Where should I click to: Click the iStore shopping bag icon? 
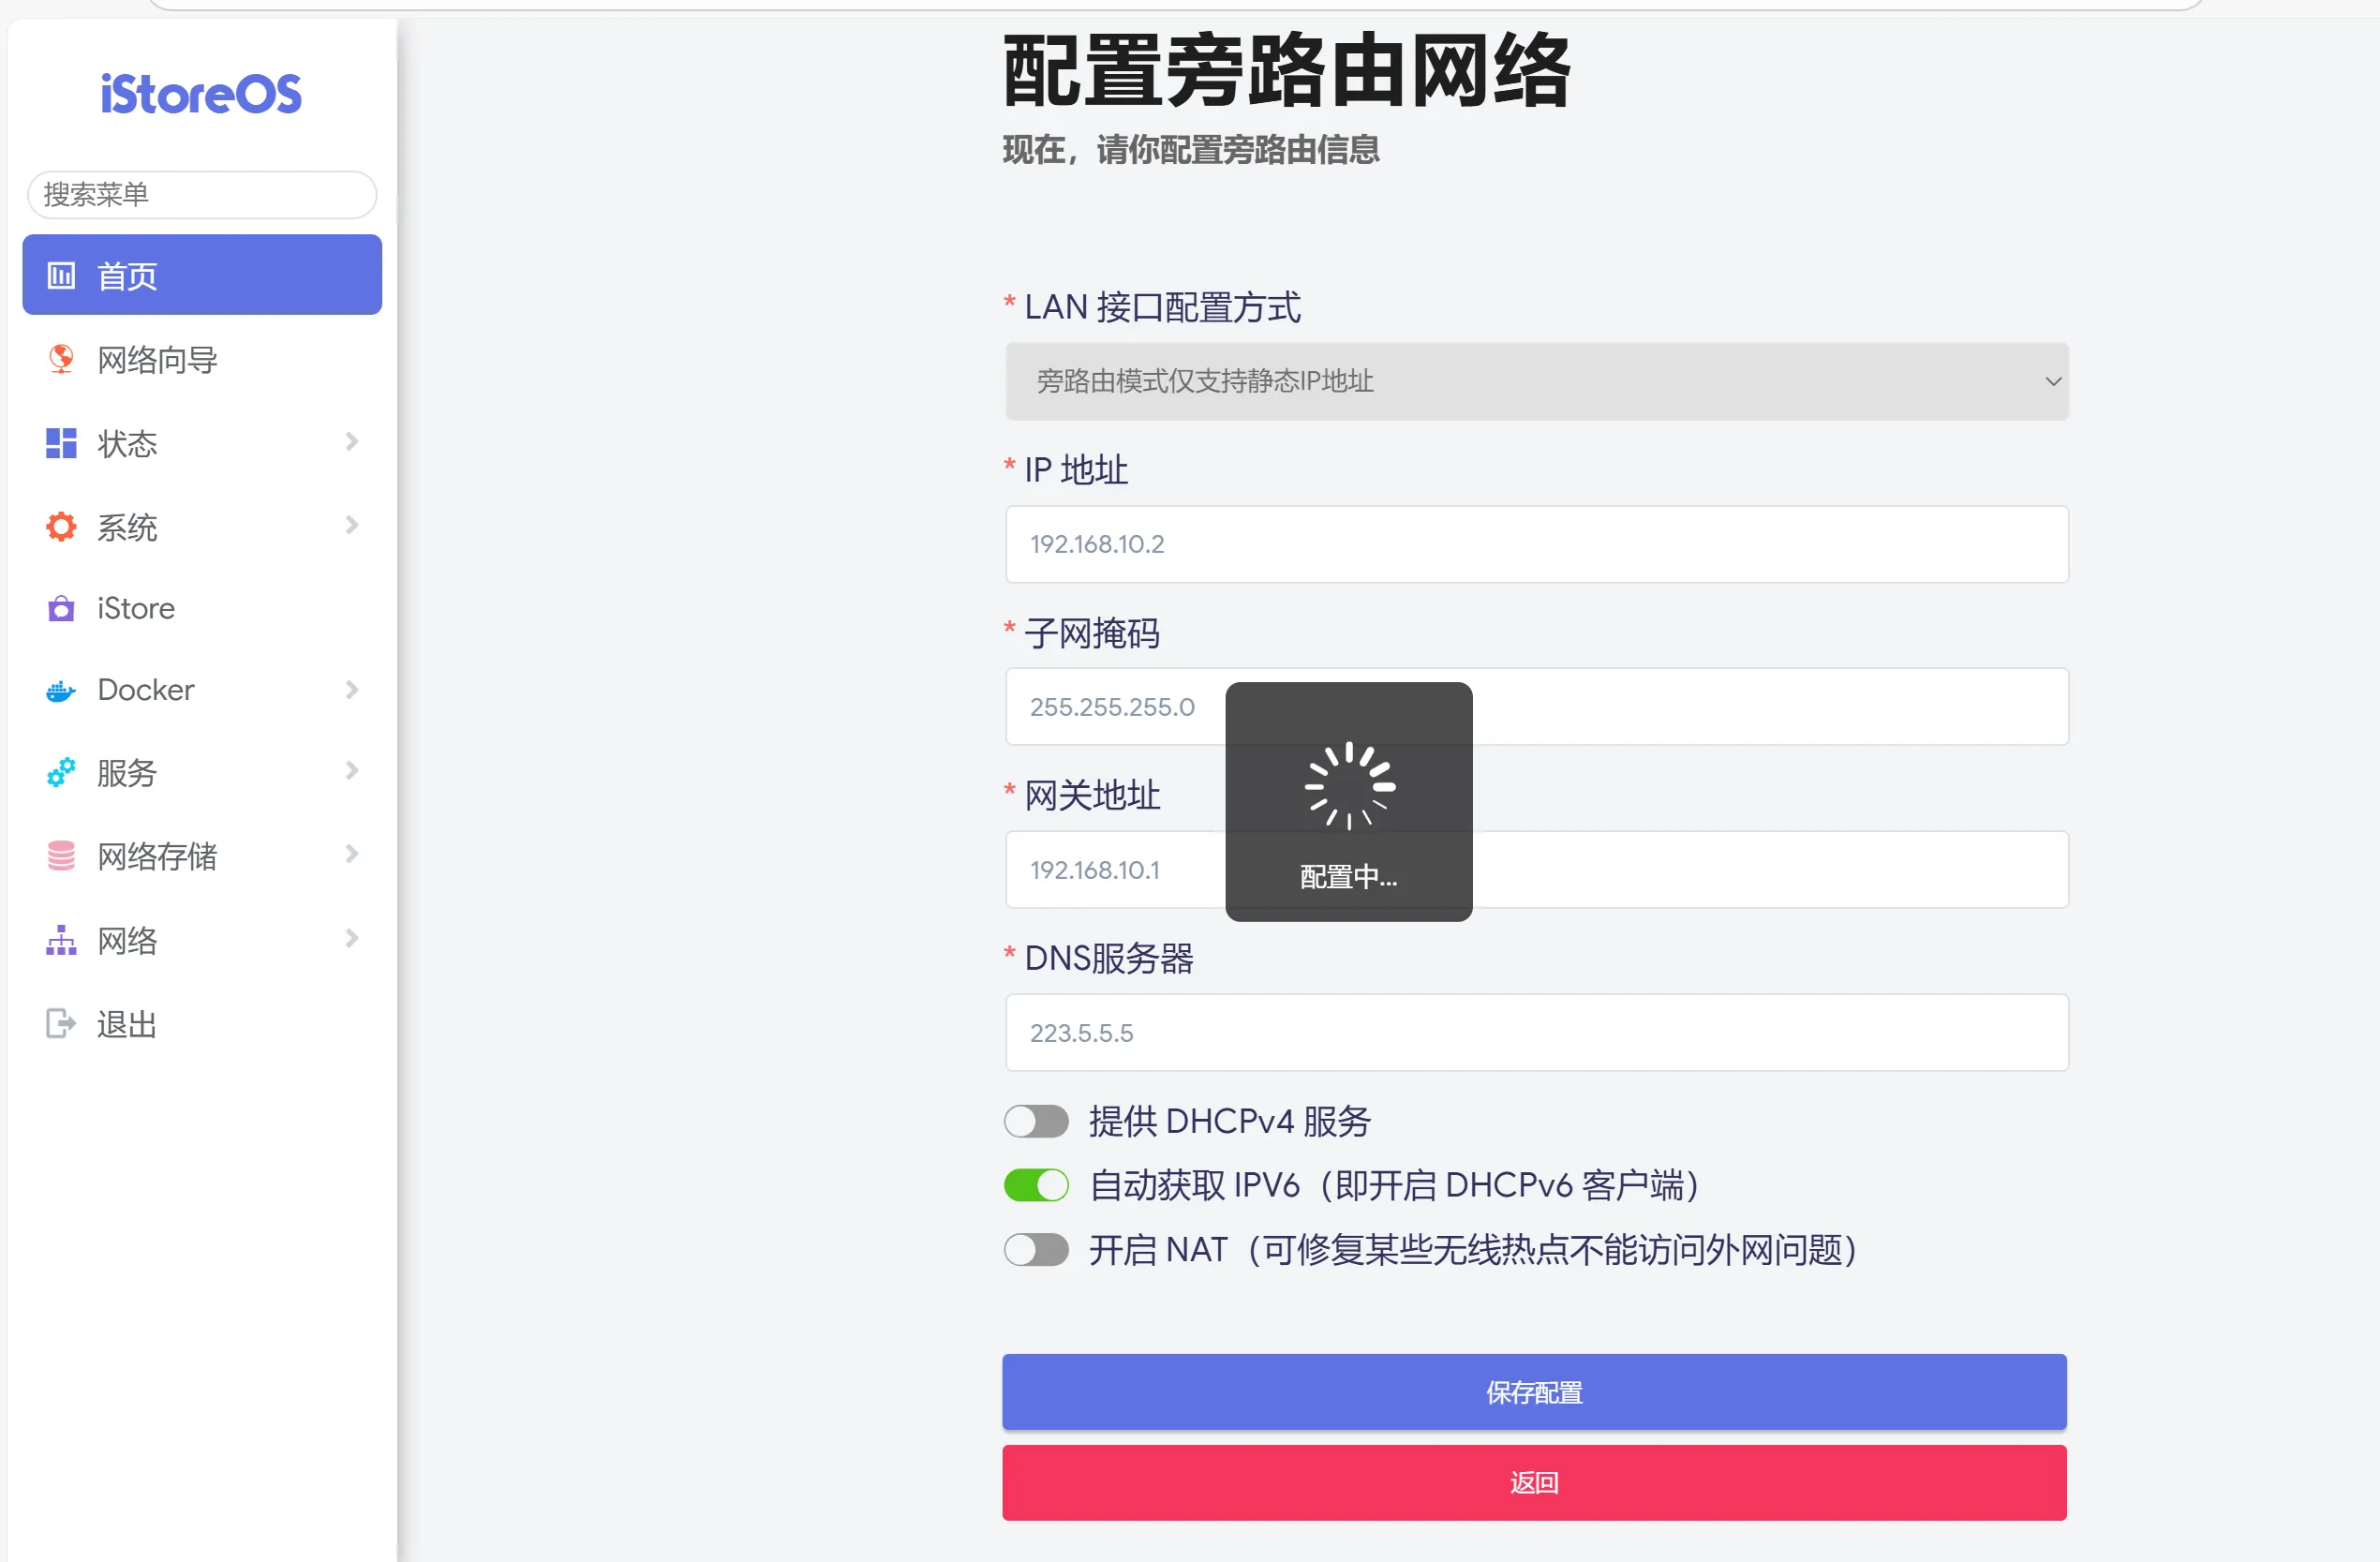pyautogui.click(x=61, y=608)
